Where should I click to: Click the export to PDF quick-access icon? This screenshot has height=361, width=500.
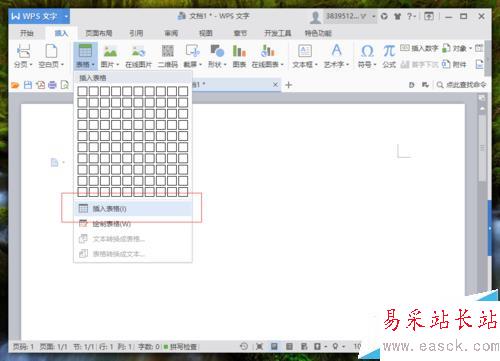point(40,85)
